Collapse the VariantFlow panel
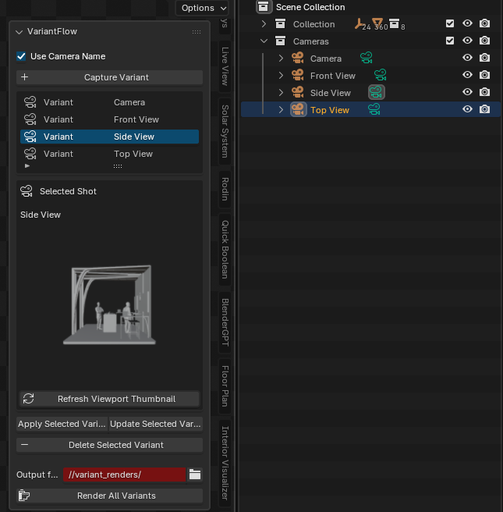Viewport: 503px width, 512px height. [19, 32]
